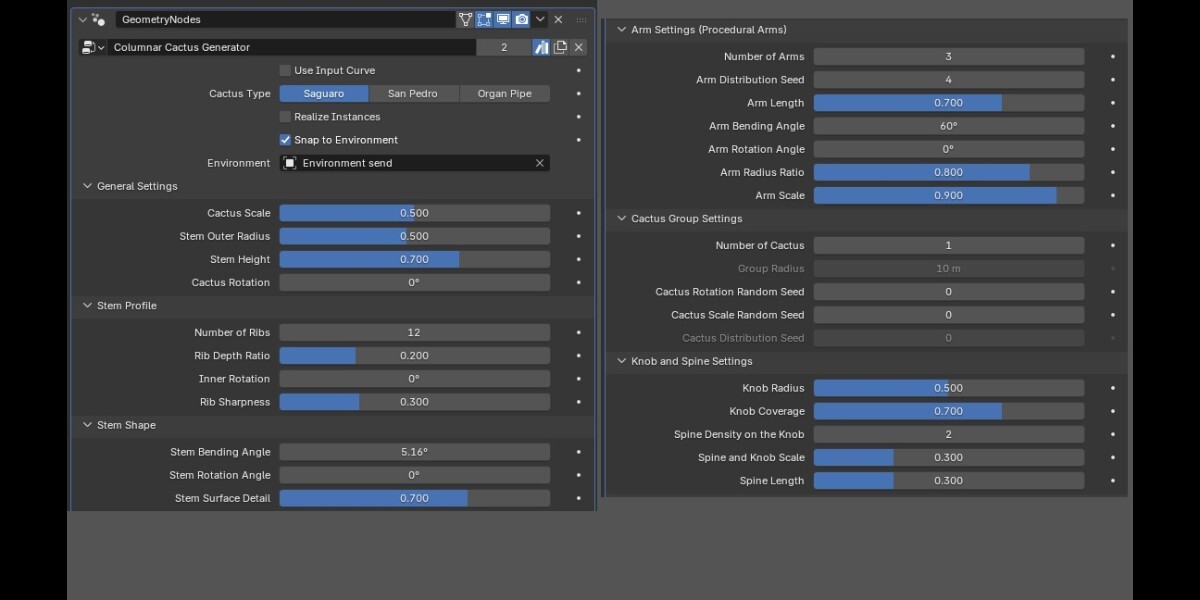Screen dimensions: 1200x600
Task: Click the Number of Ribs field
Action: [x=414, y=332]
